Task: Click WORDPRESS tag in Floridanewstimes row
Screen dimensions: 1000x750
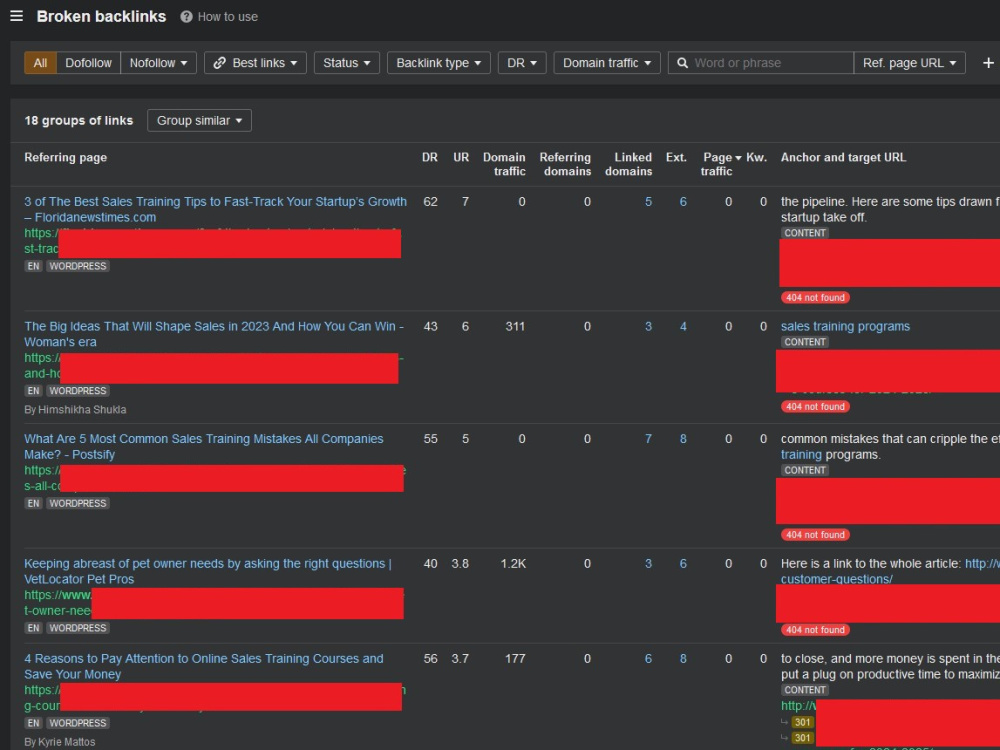Action: (x=78, y=266)
